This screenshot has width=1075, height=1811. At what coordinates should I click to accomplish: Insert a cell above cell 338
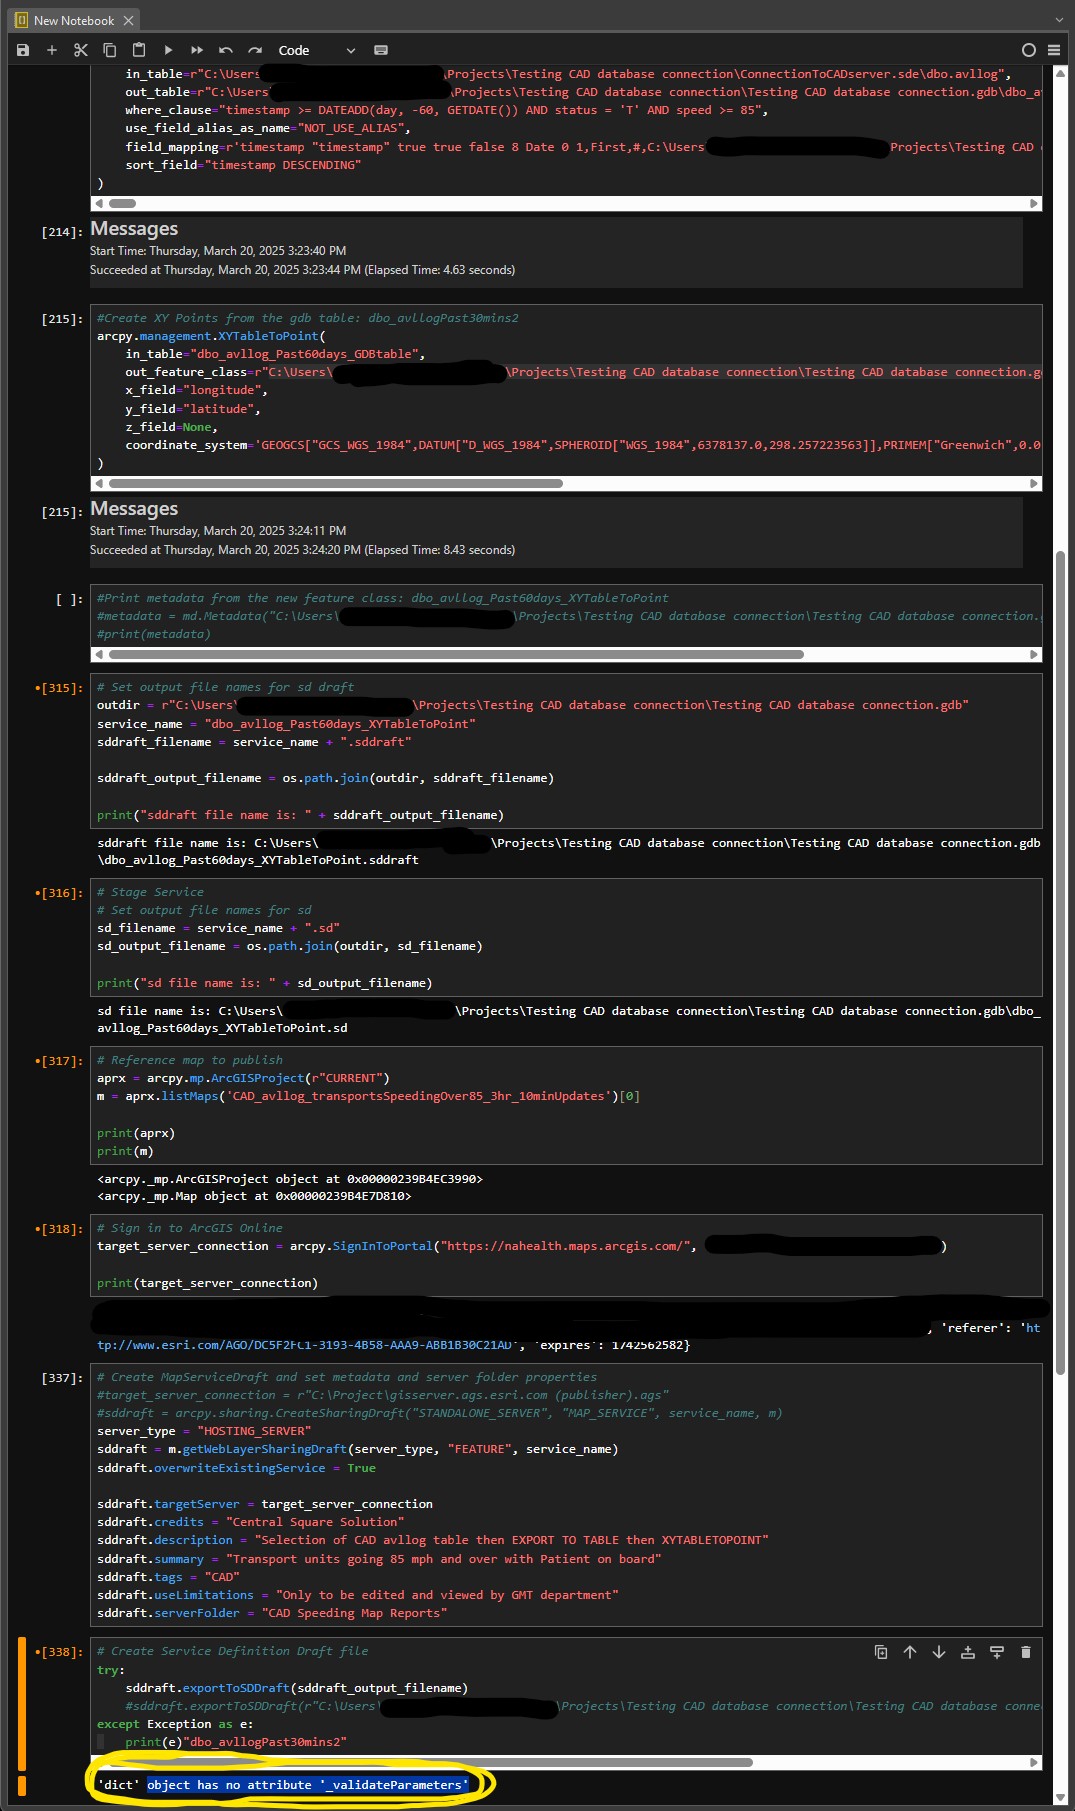968,1652
